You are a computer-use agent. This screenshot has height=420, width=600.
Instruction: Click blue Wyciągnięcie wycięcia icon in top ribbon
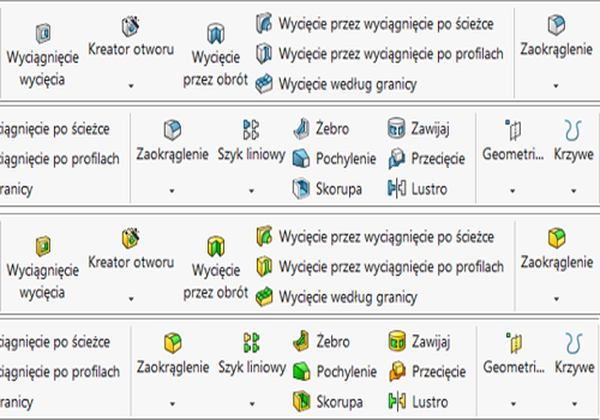point(43,33)
